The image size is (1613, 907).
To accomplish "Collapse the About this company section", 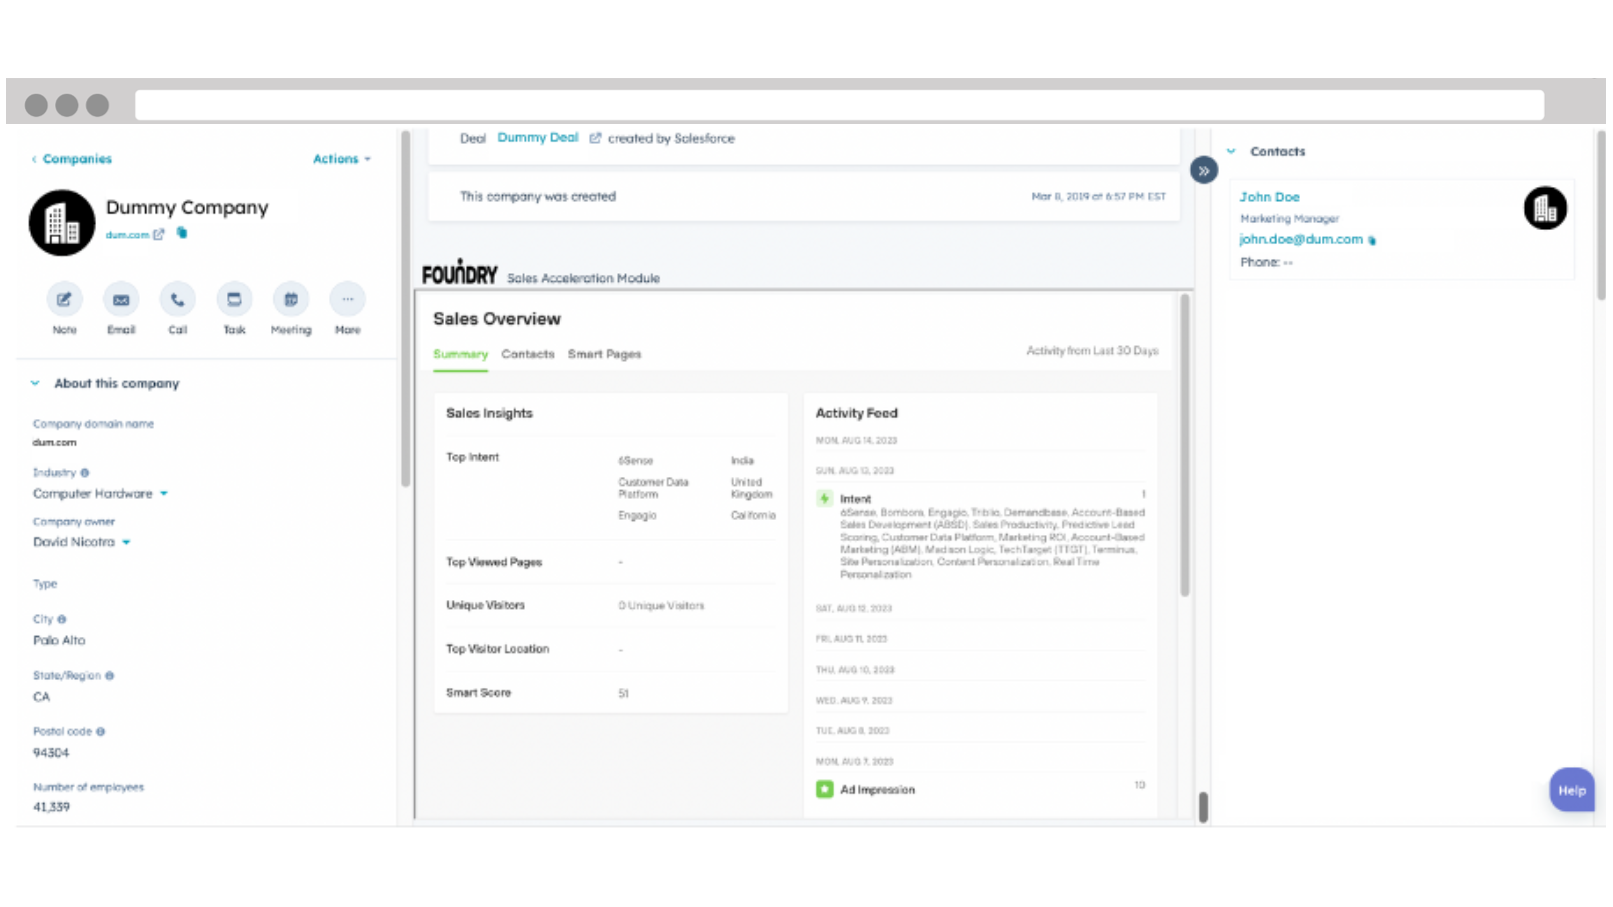I will (36, 383).
